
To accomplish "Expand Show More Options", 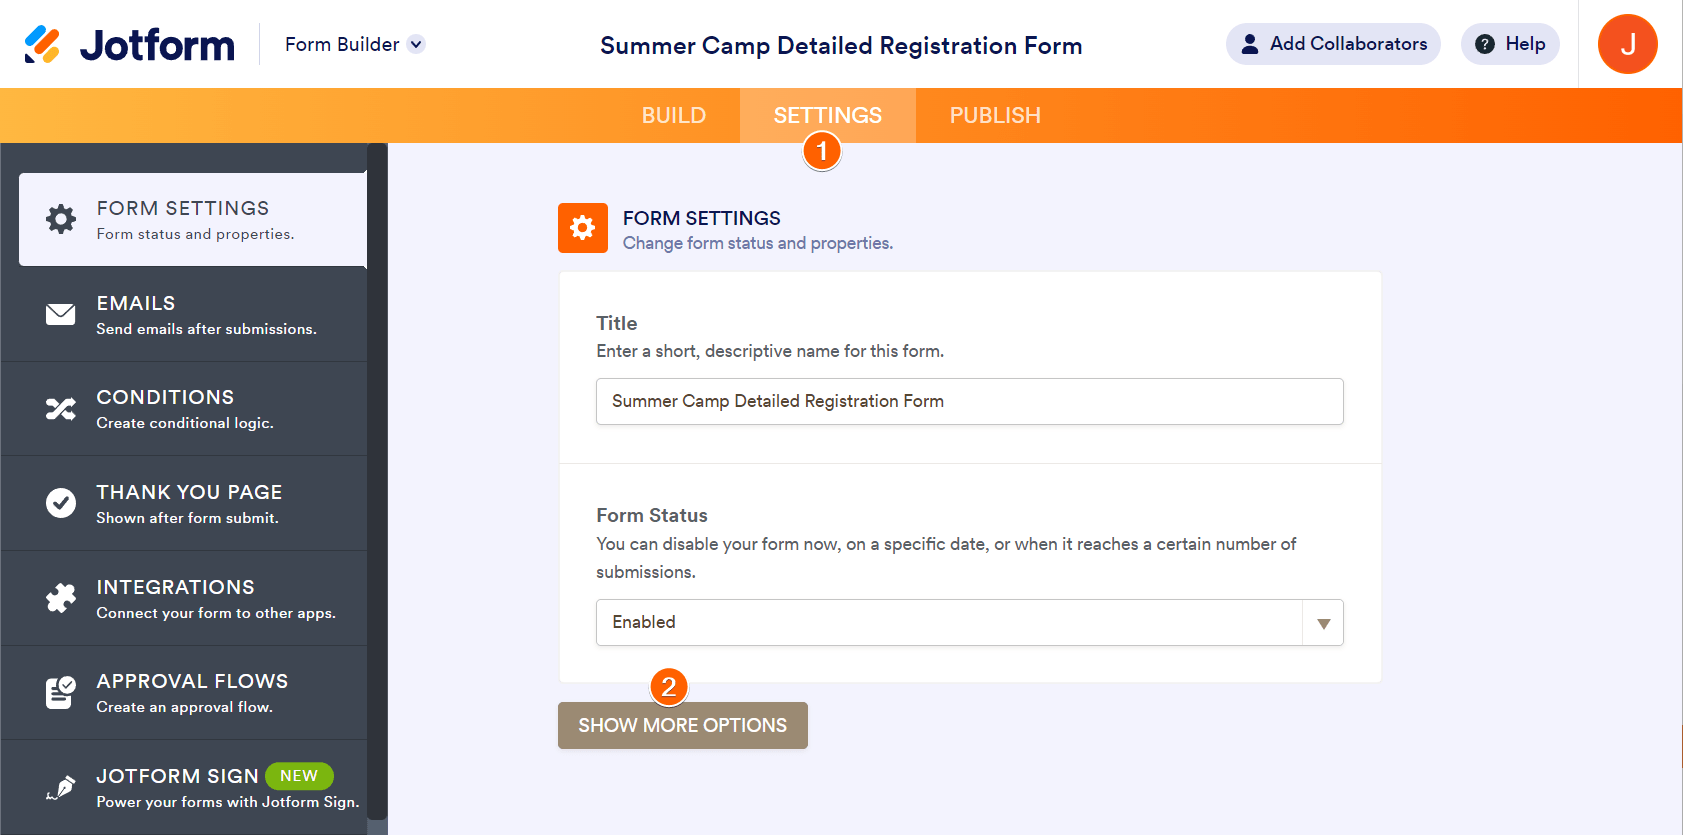I will pyautogui.click(x=683, y=726).
